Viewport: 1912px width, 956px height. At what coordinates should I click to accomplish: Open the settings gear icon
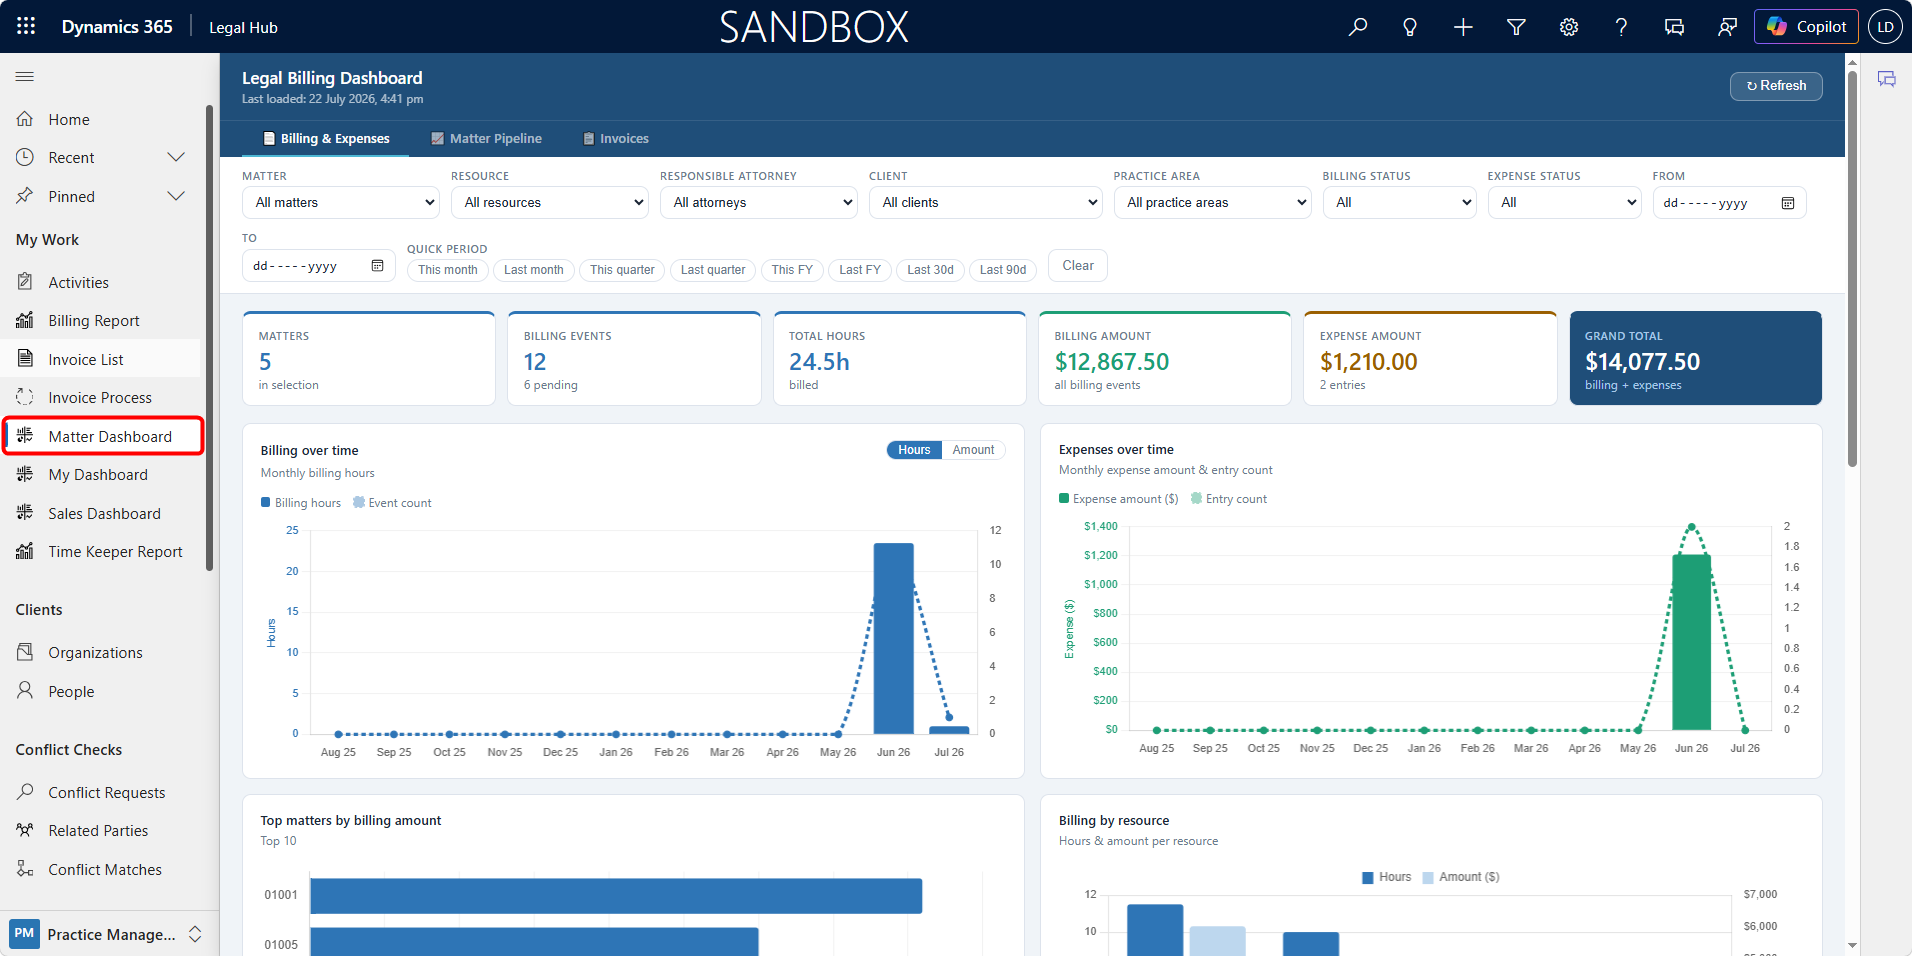pyautogui.click(x=1569, y=27)
